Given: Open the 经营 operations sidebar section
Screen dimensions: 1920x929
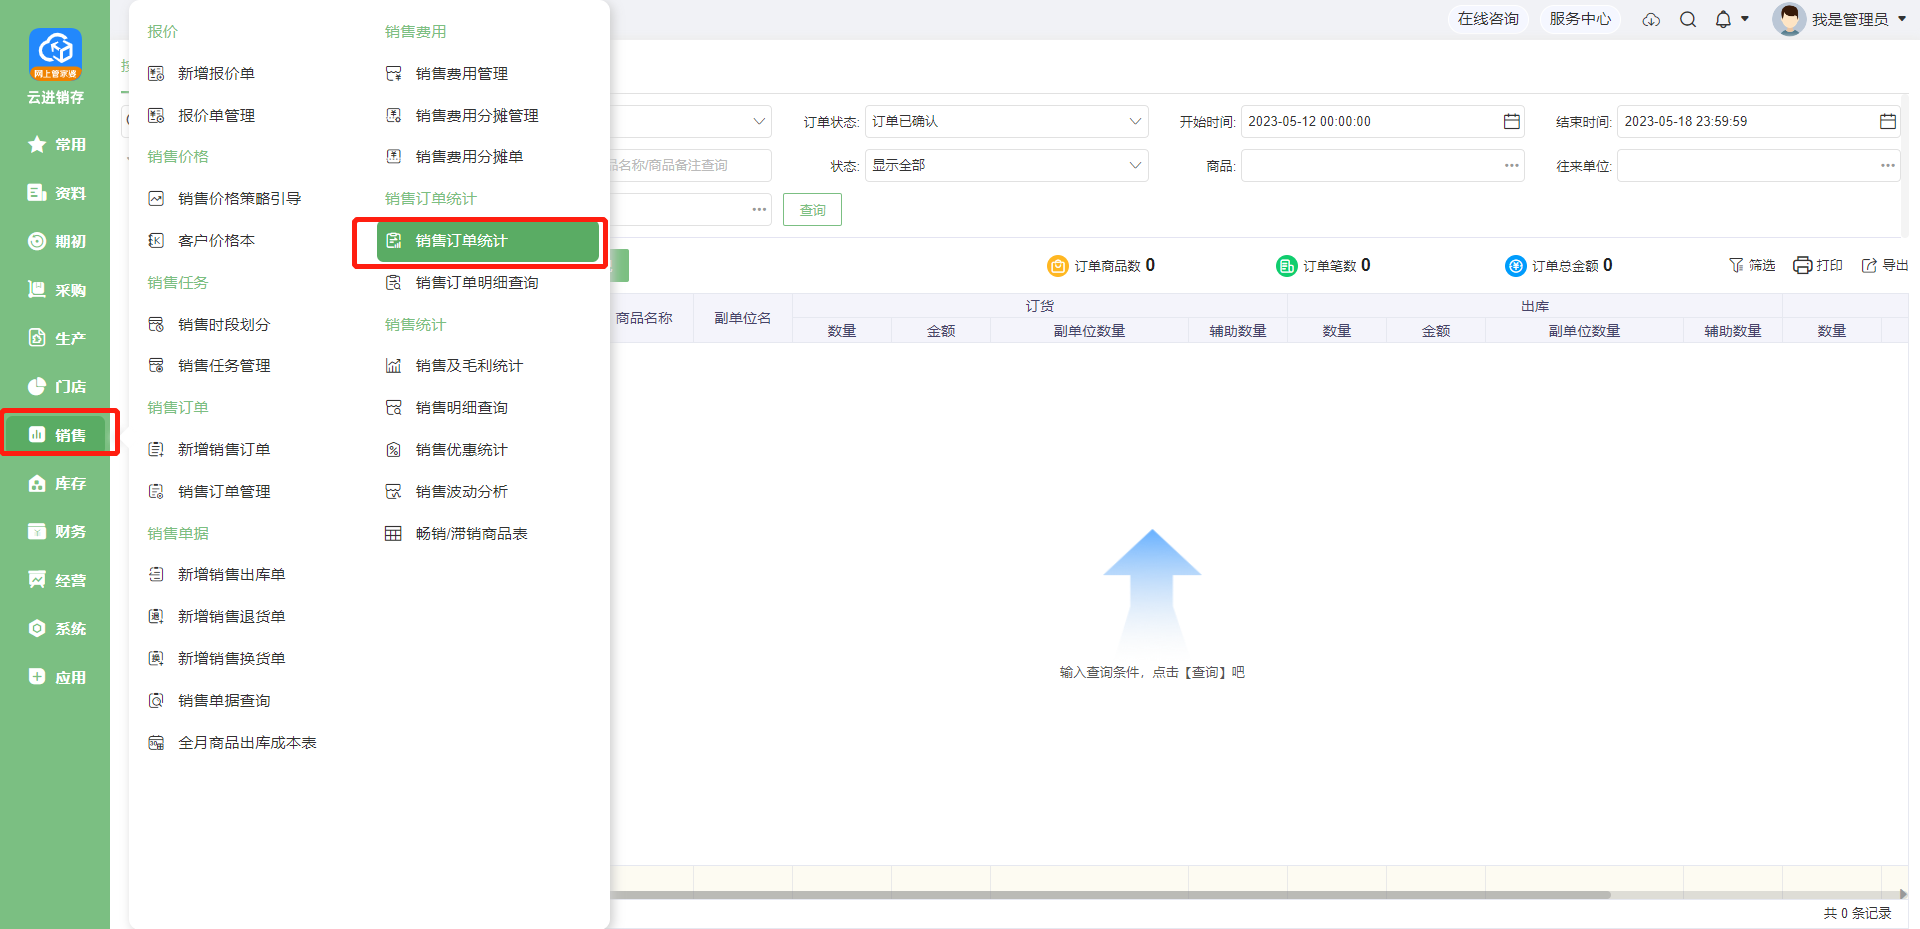Looking at the screenshot, I should pyautogui.click(x=55, y=580).
